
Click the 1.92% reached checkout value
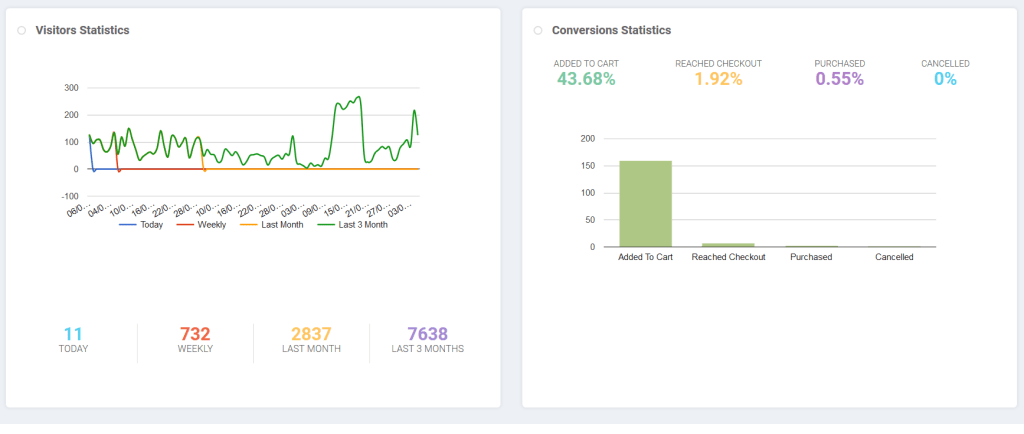click(718, 79)
